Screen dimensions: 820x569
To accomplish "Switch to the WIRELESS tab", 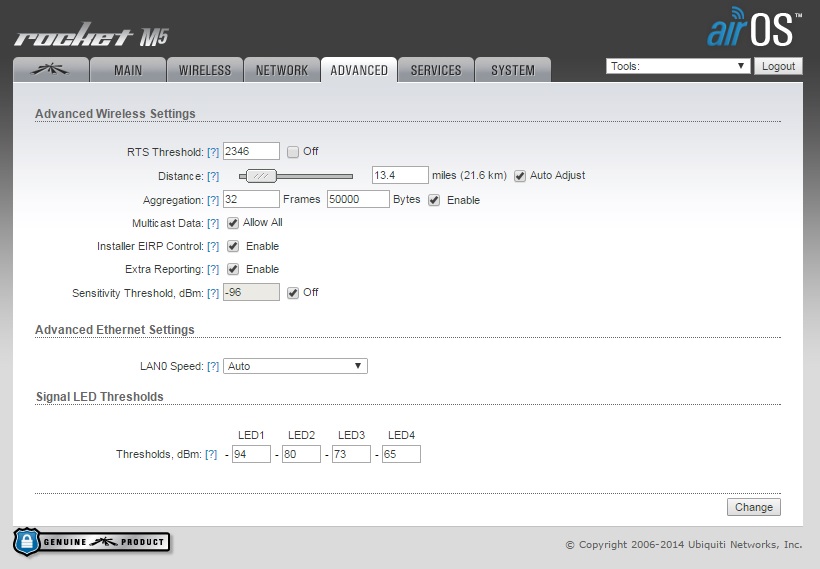I will coord(204,70).
